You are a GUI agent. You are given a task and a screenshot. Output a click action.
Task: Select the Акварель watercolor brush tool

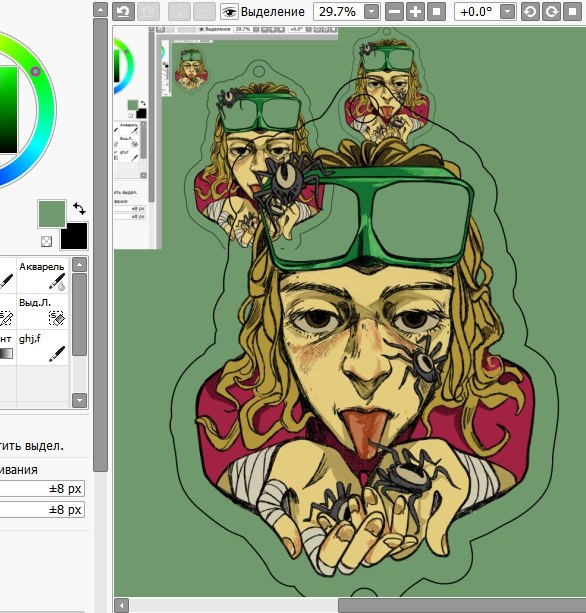tap(43, 276)
